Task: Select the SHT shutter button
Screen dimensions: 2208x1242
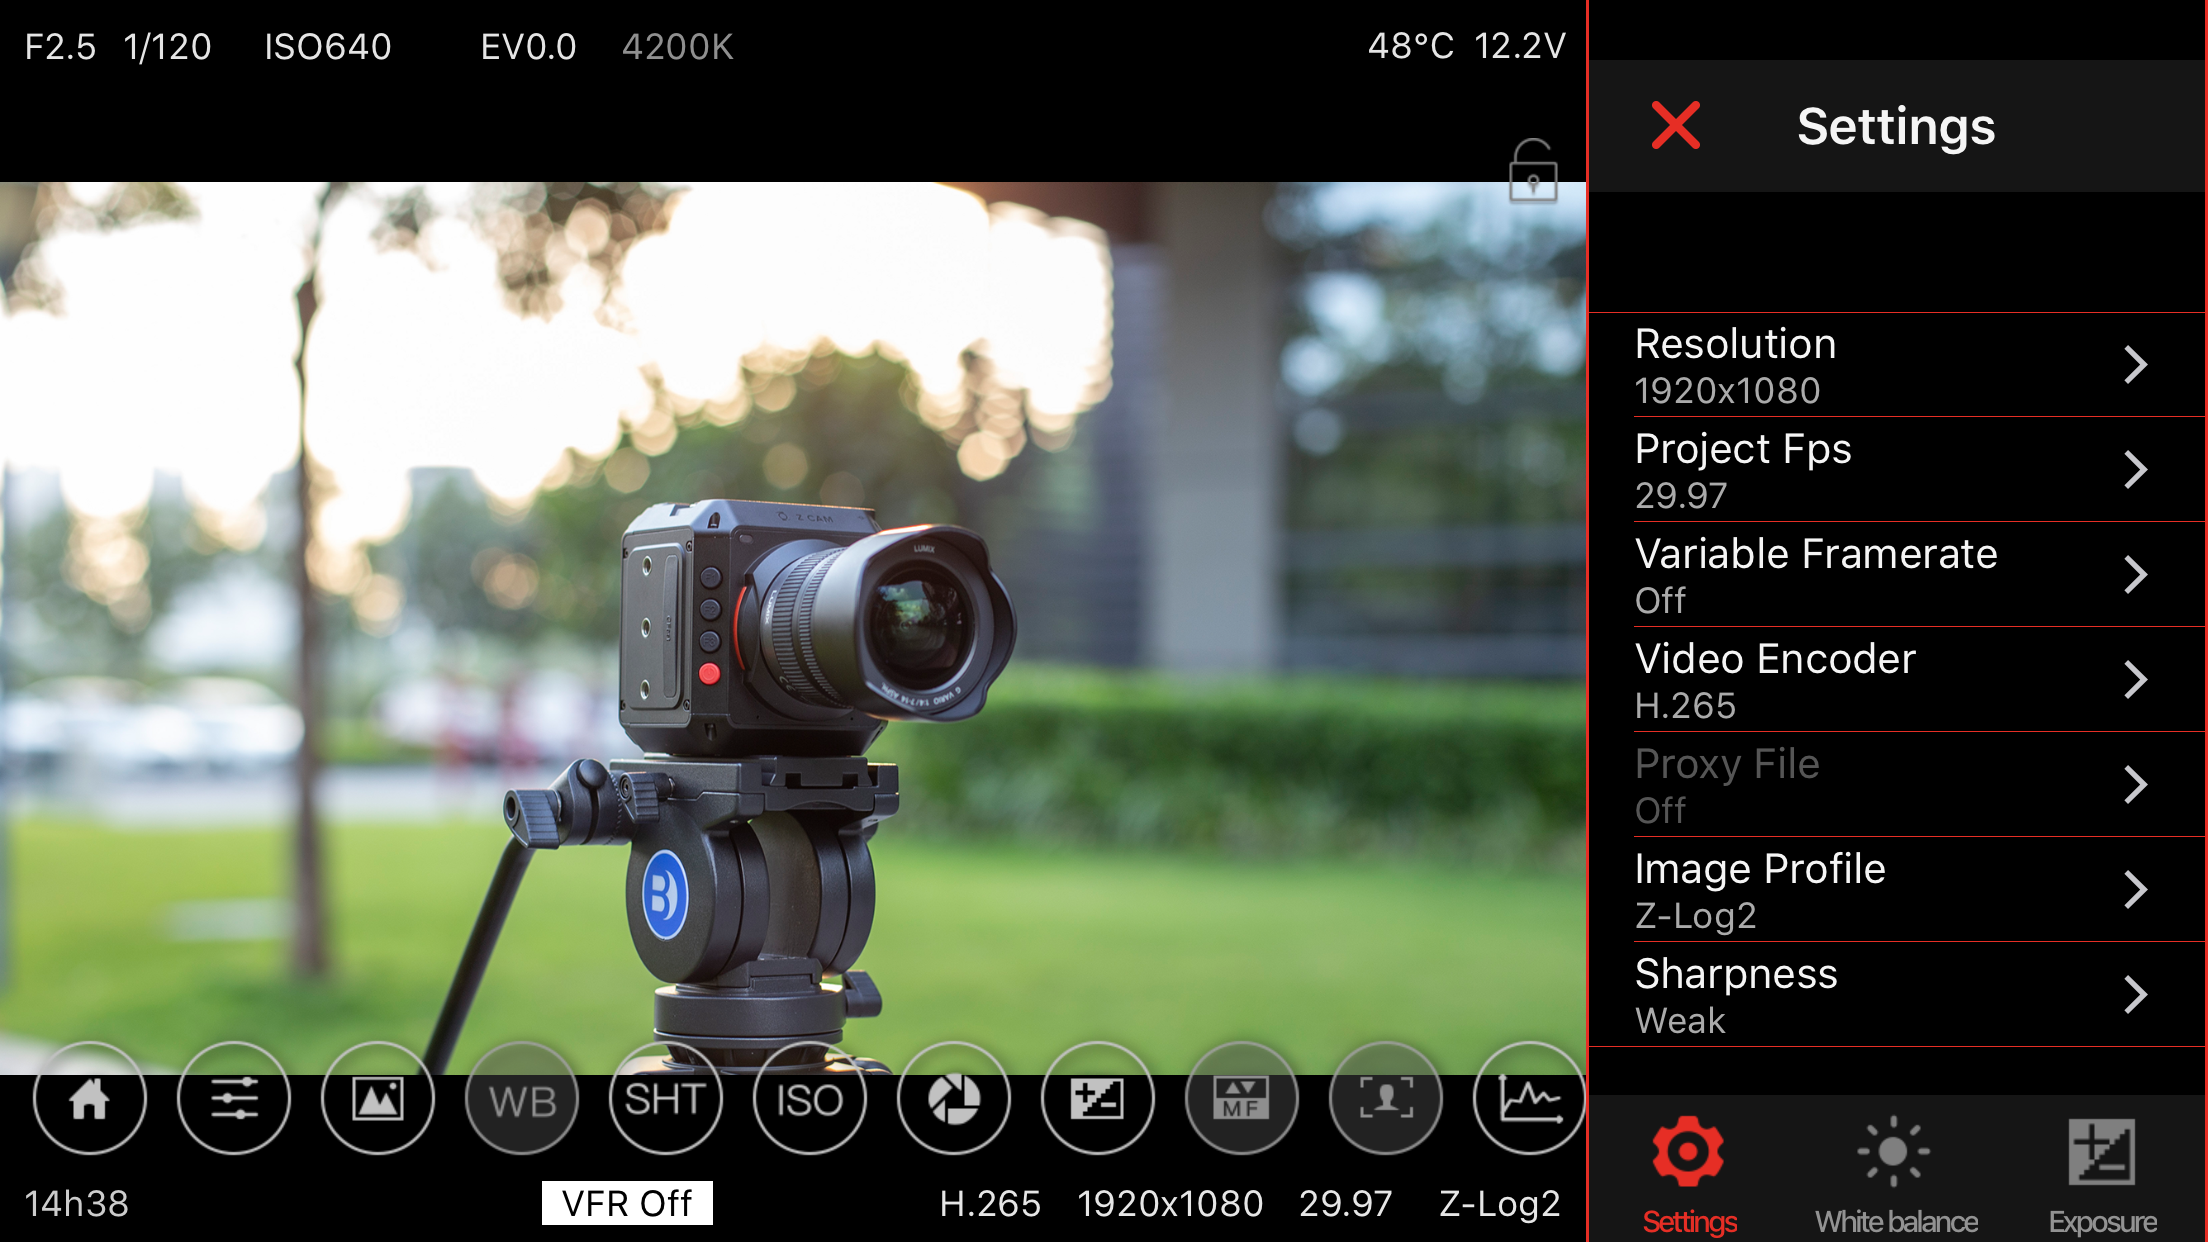Action: [665, 1099]
